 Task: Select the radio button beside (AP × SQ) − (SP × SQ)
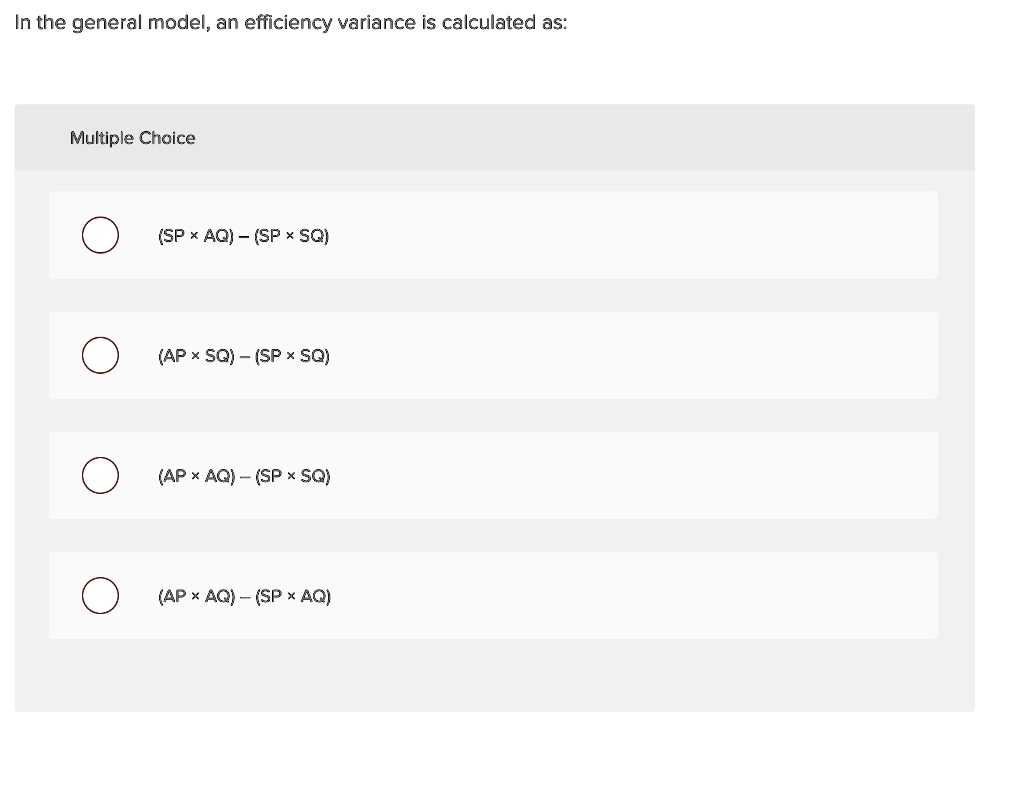[100, 355]
